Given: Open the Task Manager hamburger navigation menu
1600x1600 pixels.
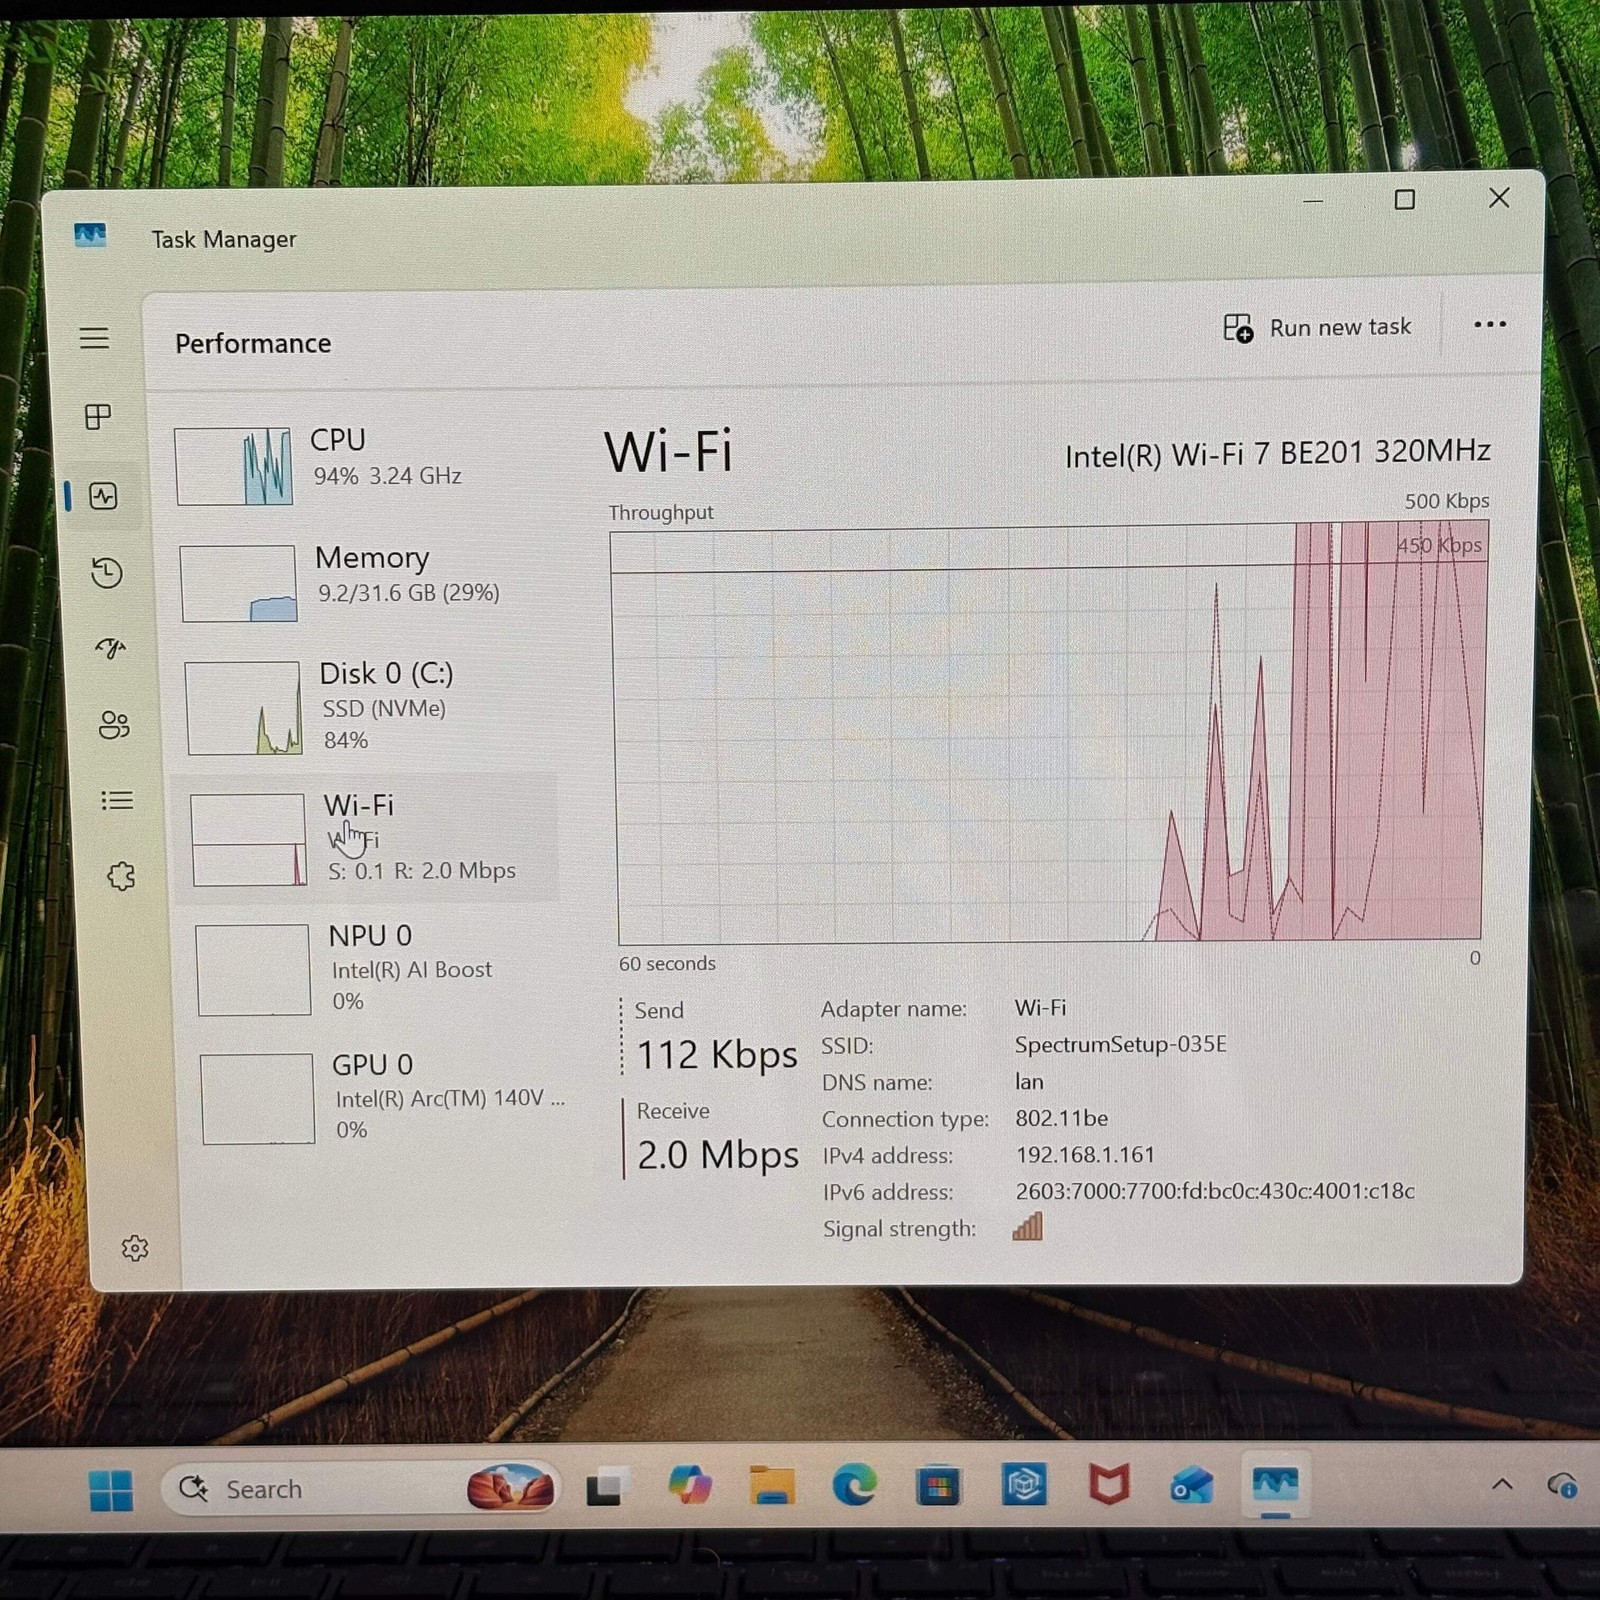Looking at the screenshot, I should coord(94,338).
